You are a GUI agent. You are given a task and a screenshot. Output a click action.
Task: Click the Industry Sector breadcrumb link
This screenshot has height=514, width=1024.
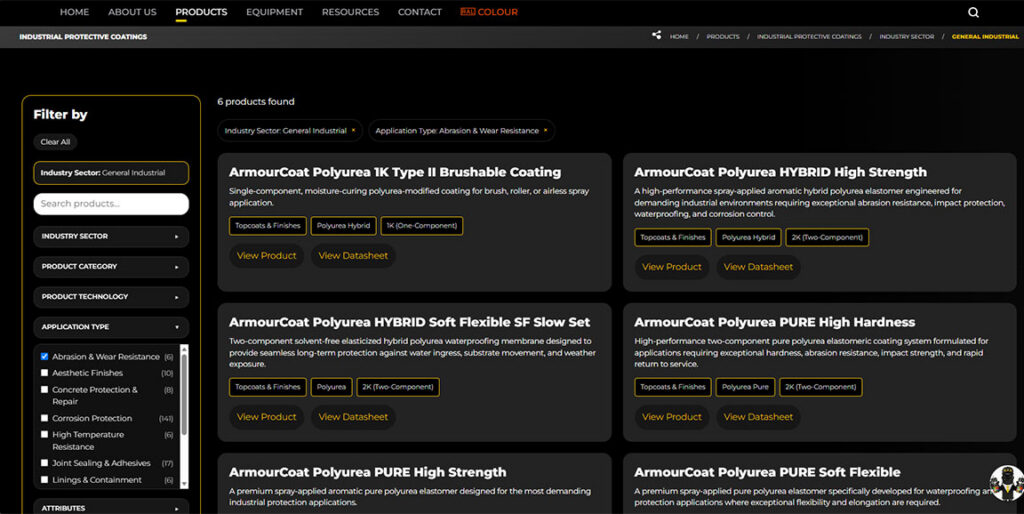point(906,37)
